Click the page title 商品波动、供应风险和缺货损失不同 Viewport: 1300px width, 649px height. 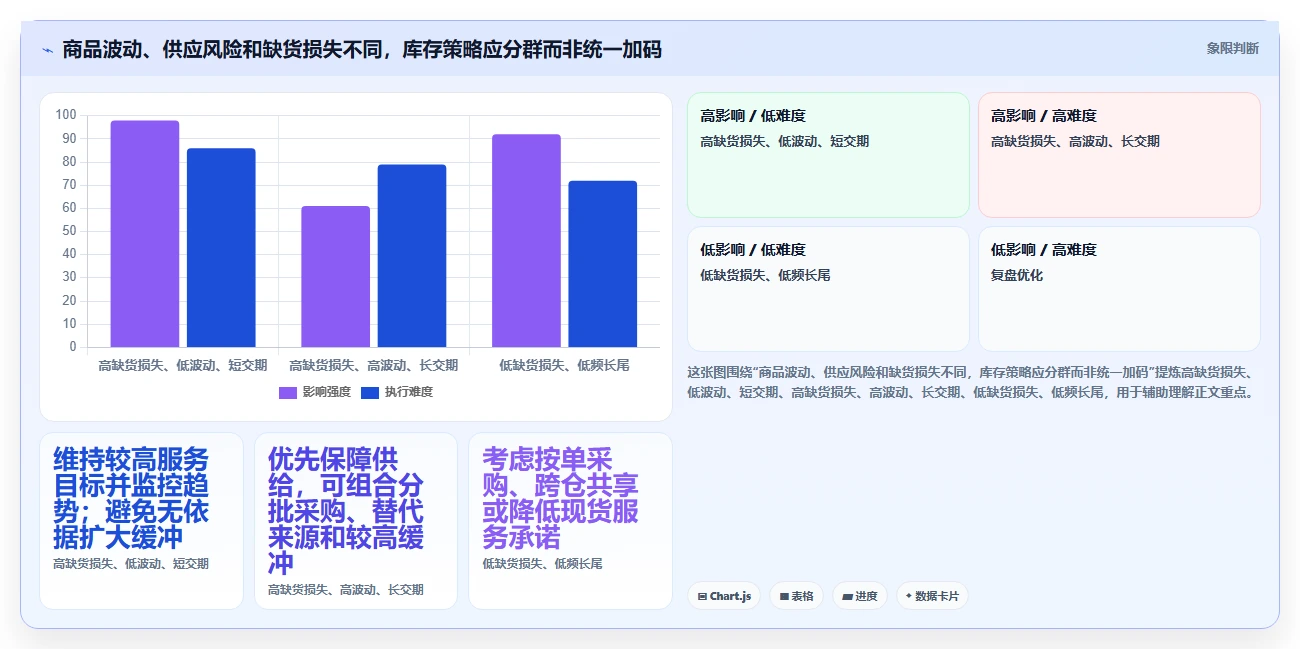(362, 50)
